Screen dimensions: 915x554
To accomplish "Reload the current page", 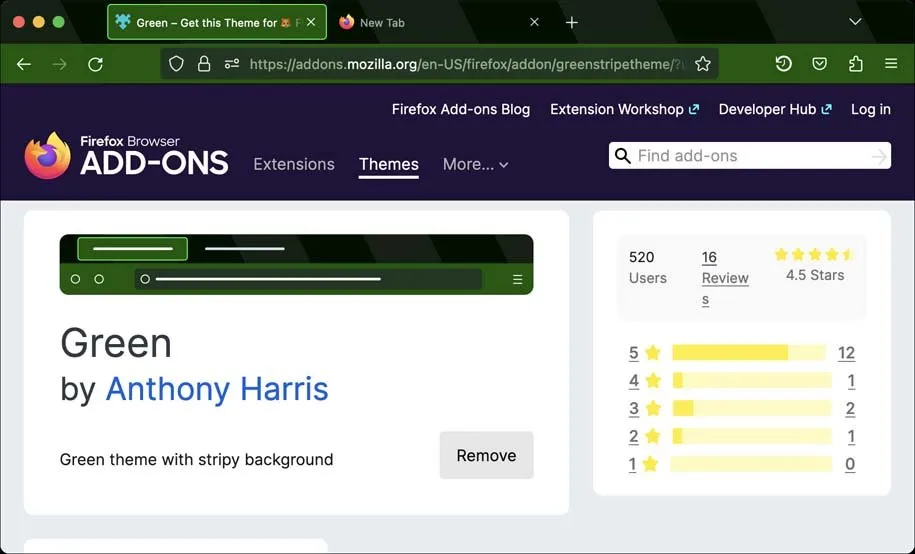I will pos(95,64).
